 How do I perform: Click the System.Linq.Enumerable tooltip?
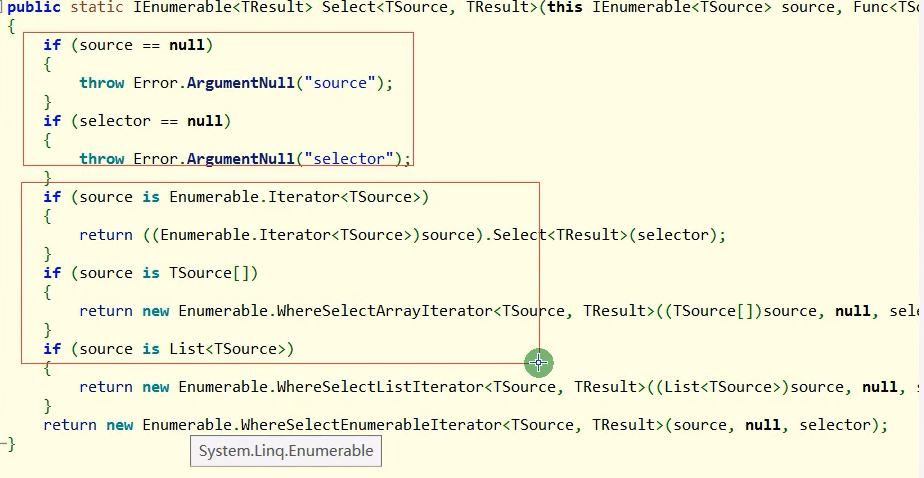point(286,451)
